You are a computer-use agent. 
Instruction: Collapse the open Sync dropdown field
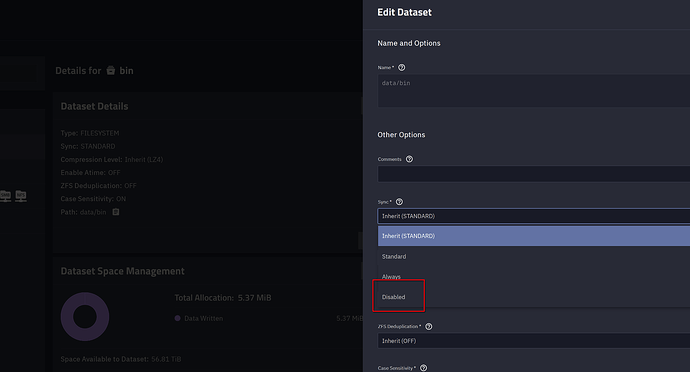tap(534, 216)
